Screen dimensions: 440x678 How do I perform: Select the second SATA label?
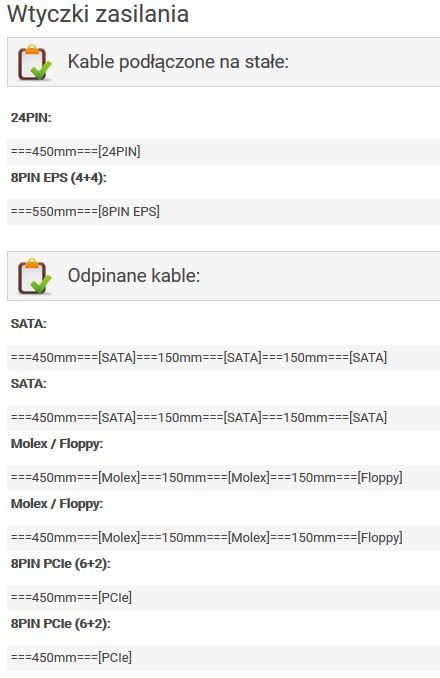(x=29, y=384)
